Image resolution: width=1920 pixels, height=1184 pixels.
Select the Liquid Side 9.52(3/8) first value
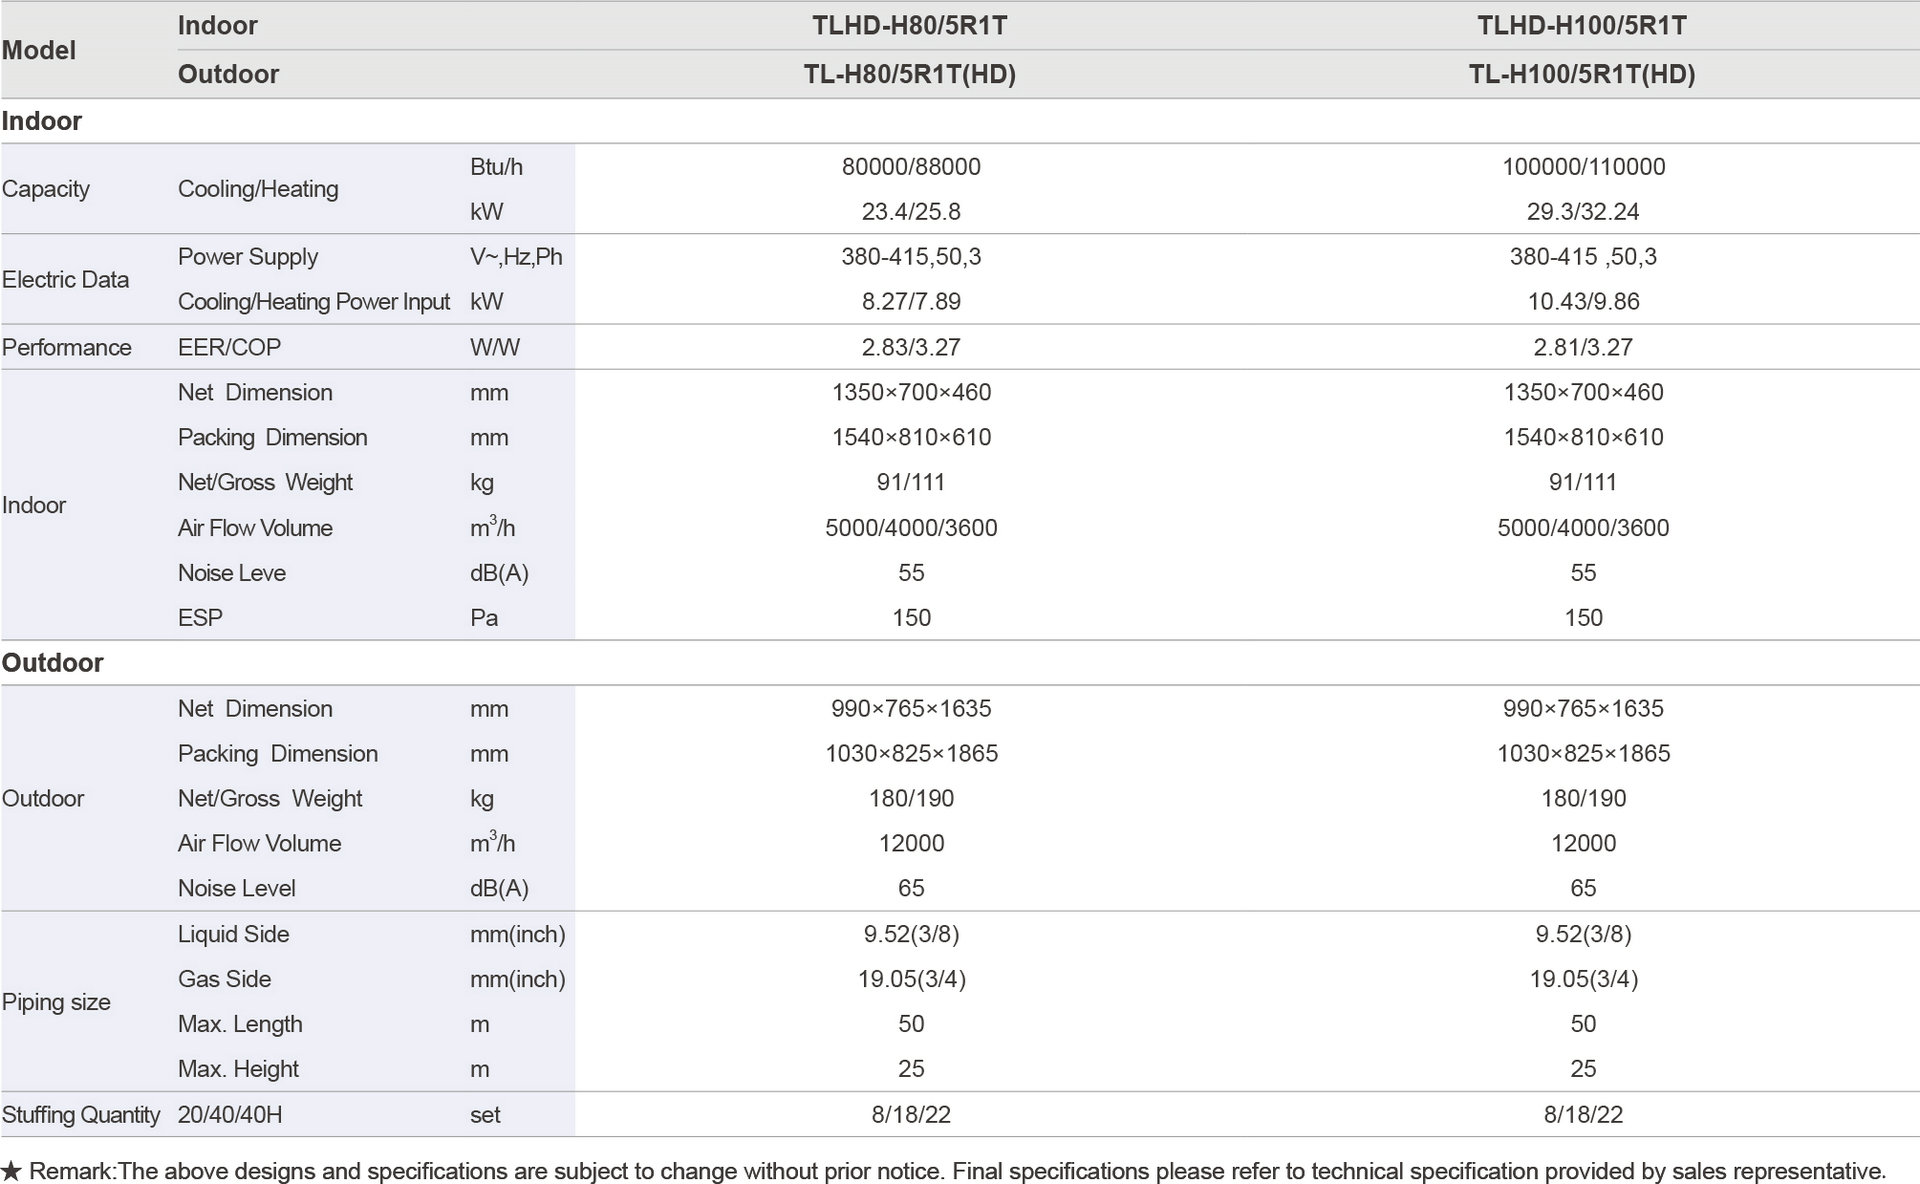point(911,935)
